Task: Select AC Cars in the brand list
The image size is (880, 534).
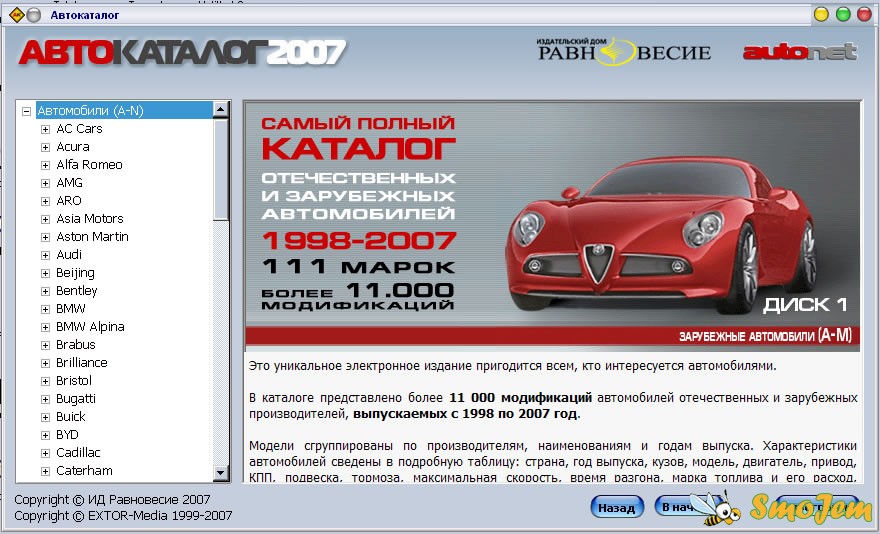Action: [x=79, y=129]
